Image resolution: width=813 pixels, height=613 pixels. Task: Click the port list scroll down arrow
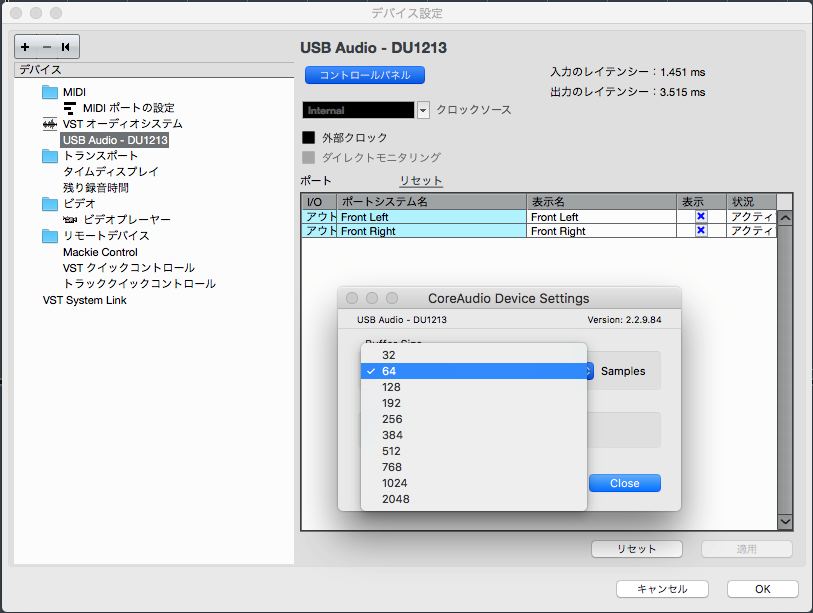pos(785,522)
